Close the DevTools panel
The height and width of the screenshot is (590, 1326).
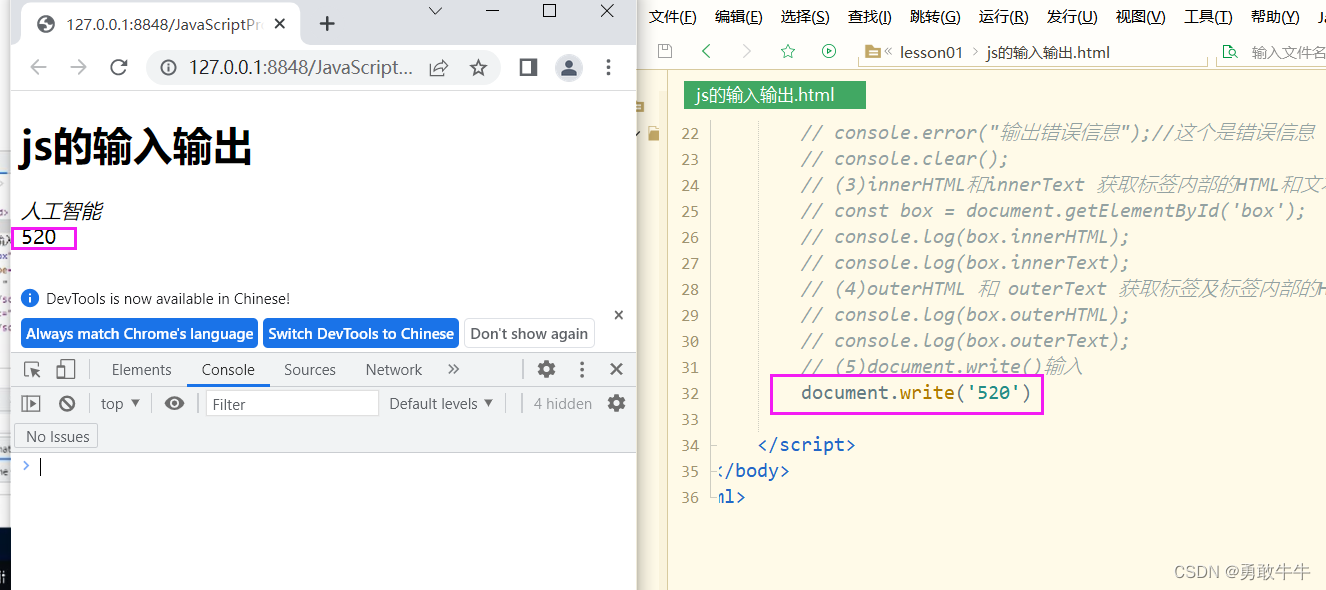616,369
